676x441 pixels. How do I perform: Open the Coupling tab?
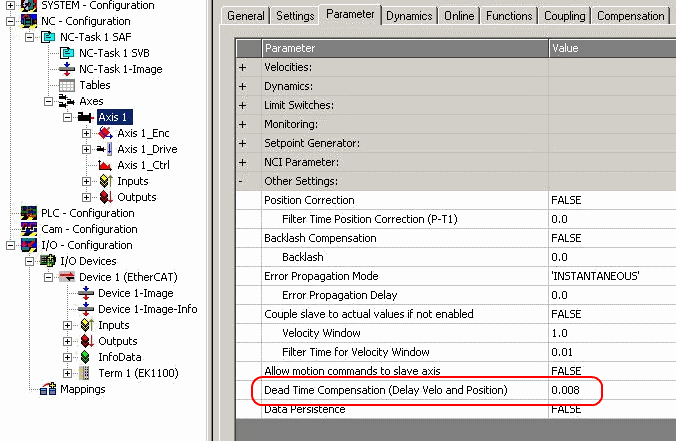coord(564,16)
